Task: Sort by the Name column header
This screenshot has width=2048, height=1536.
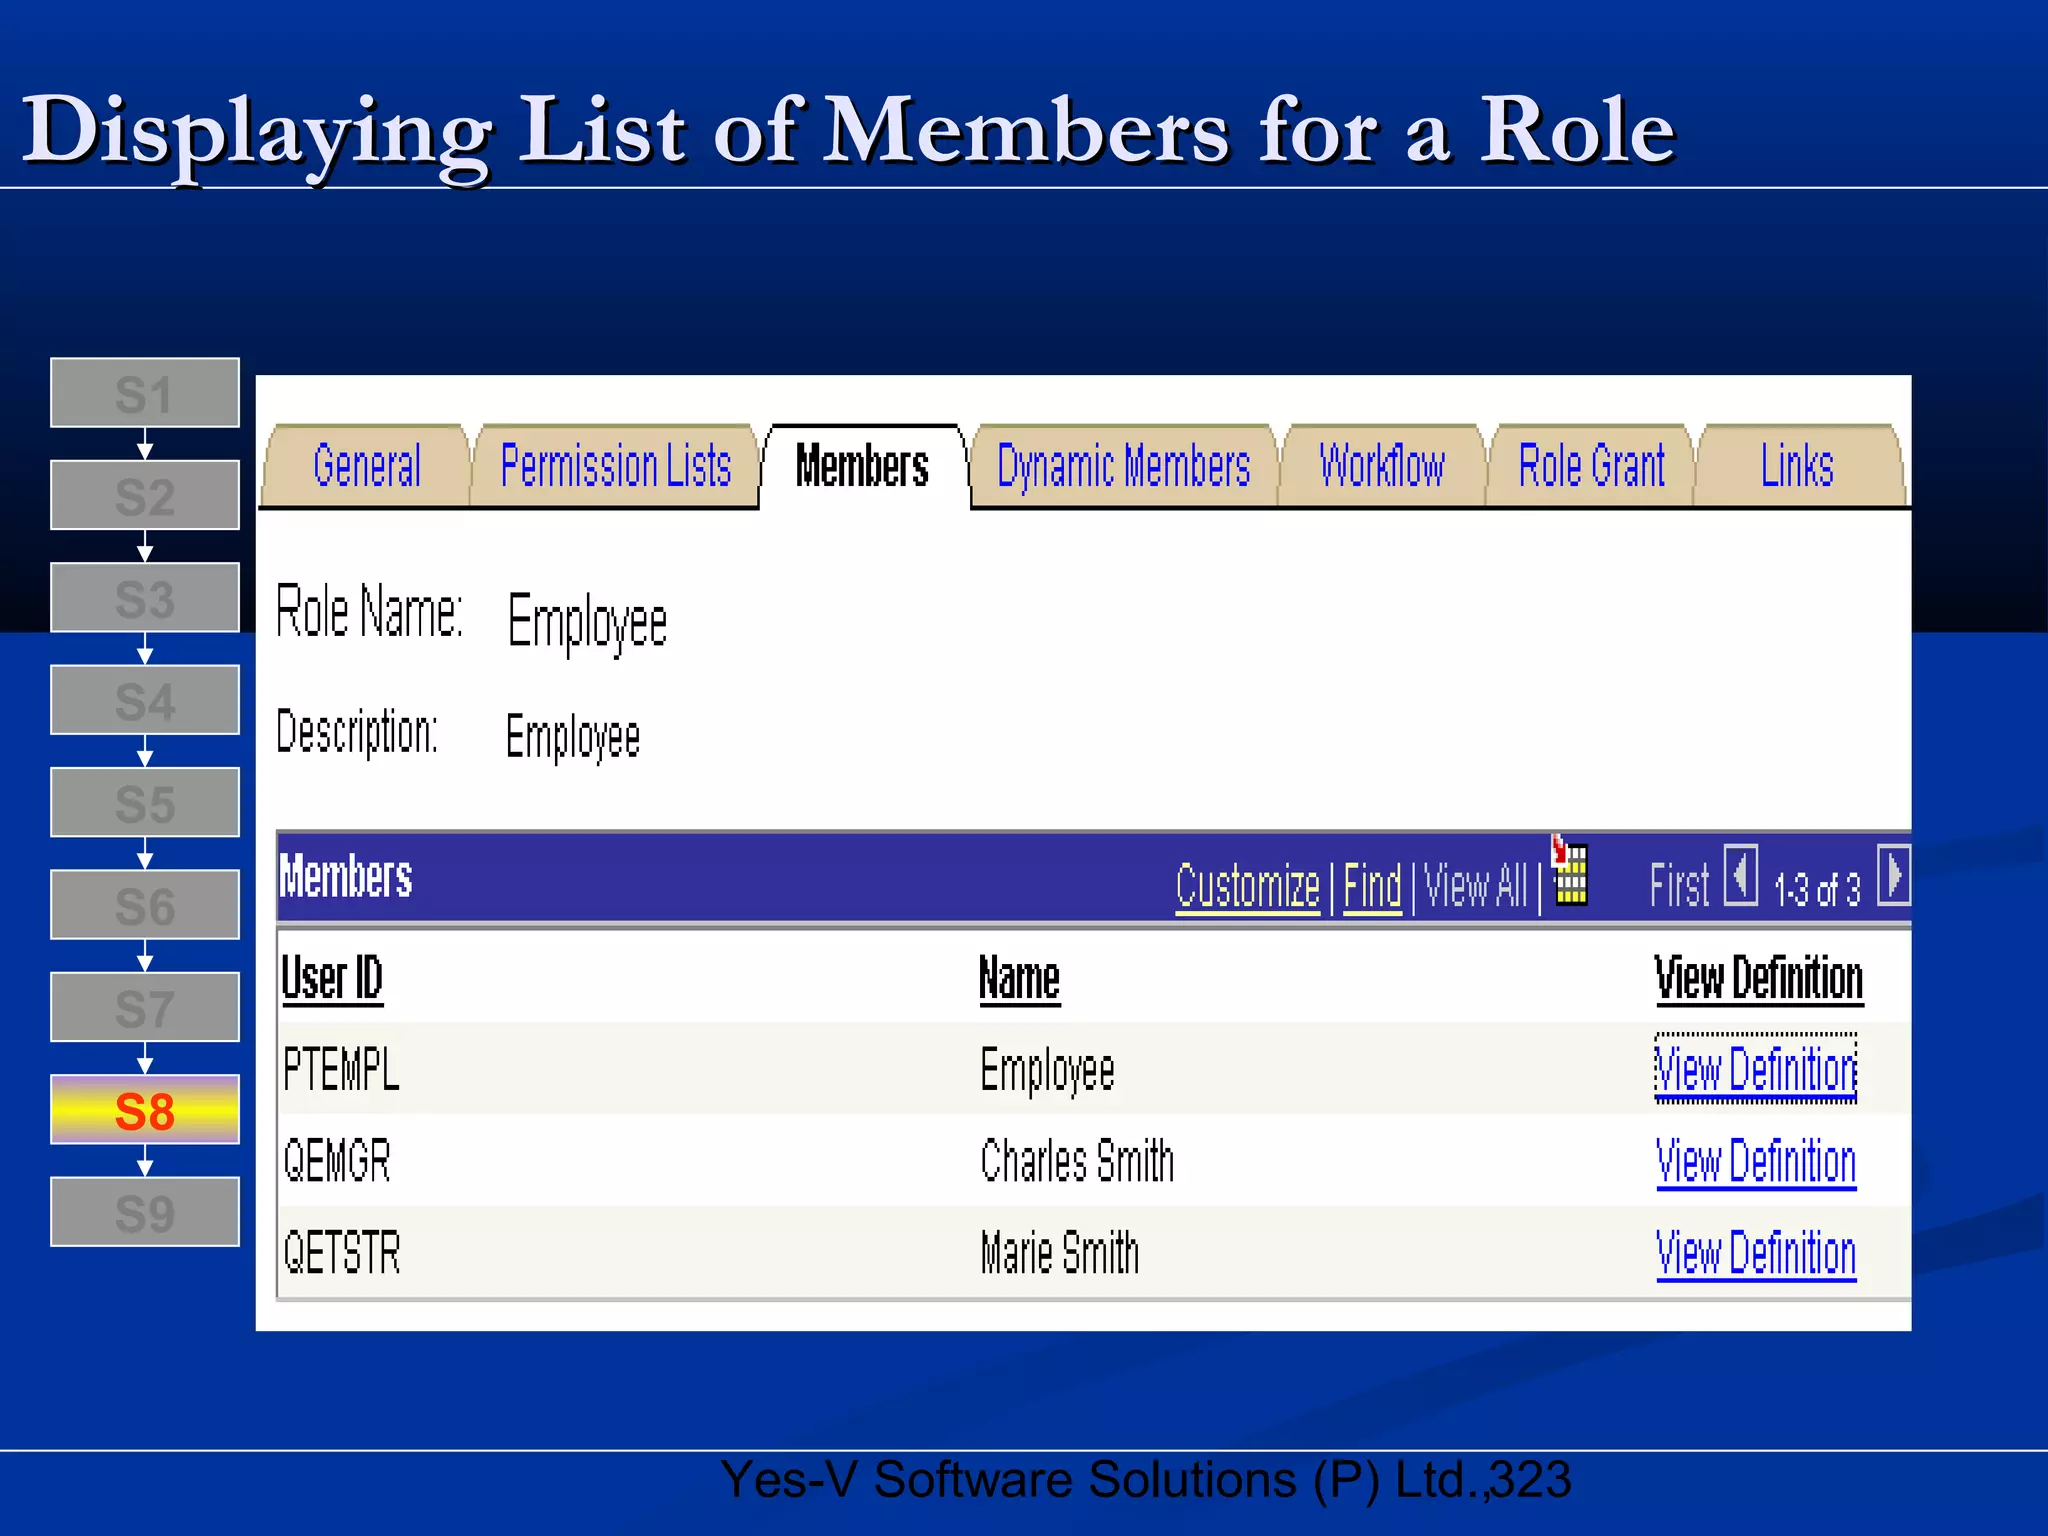Action: (x=1019, y=978)
